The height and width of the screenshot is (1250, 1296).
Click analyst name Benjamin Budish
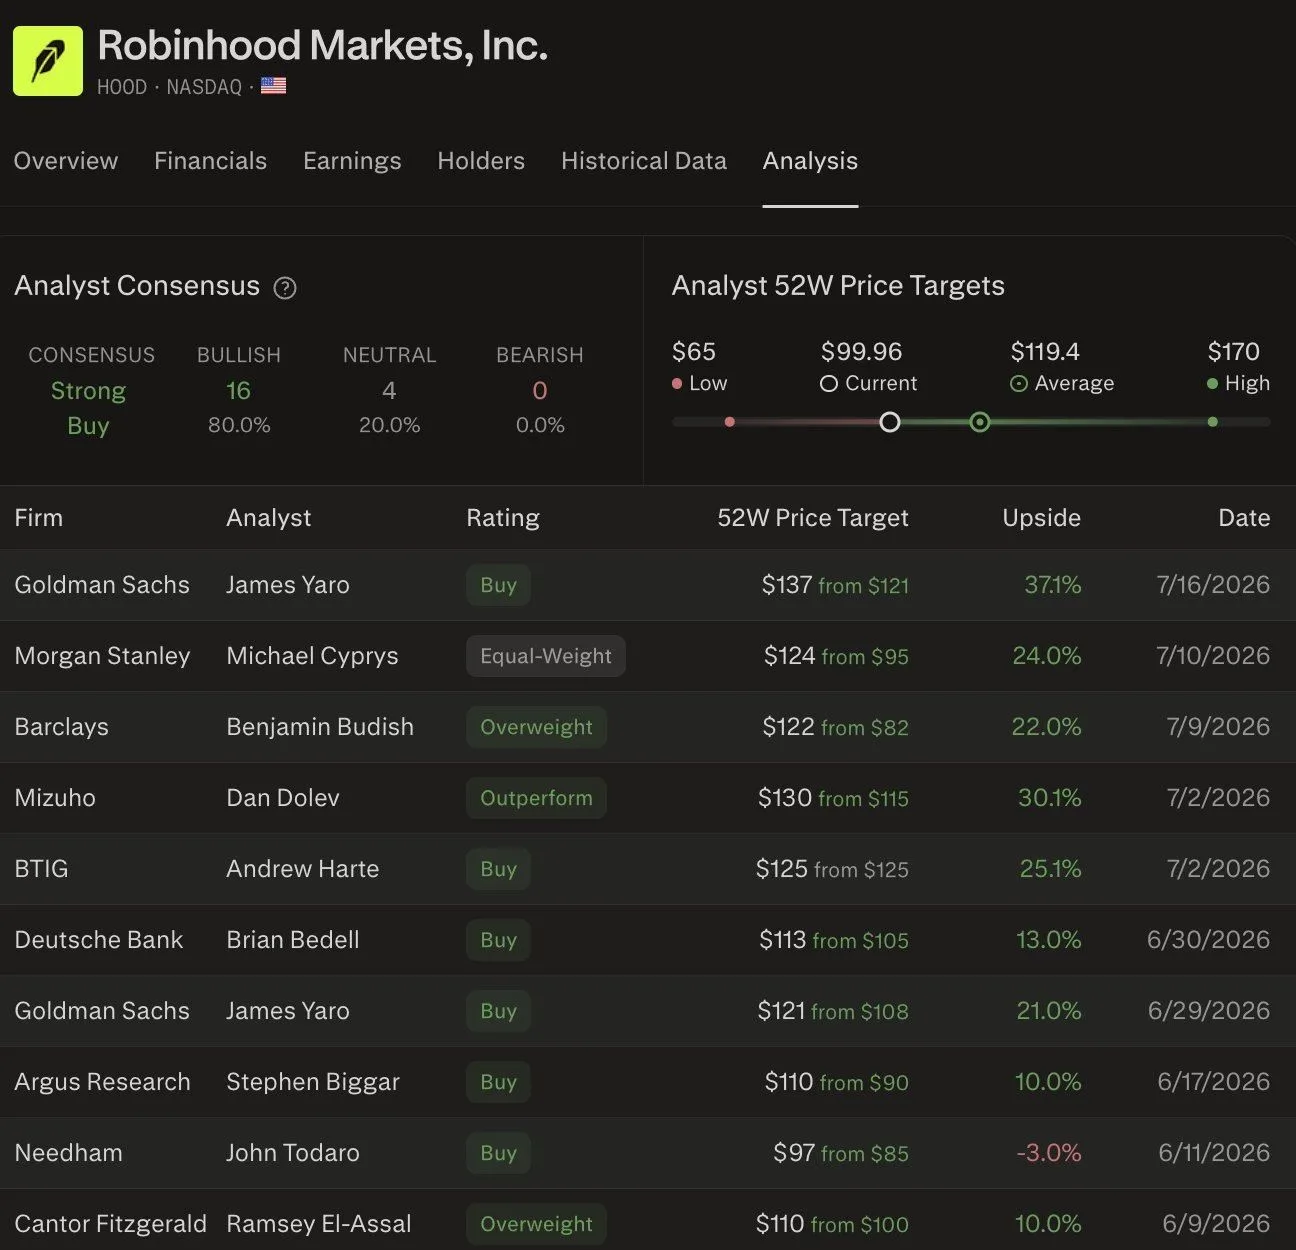(320, 727)
